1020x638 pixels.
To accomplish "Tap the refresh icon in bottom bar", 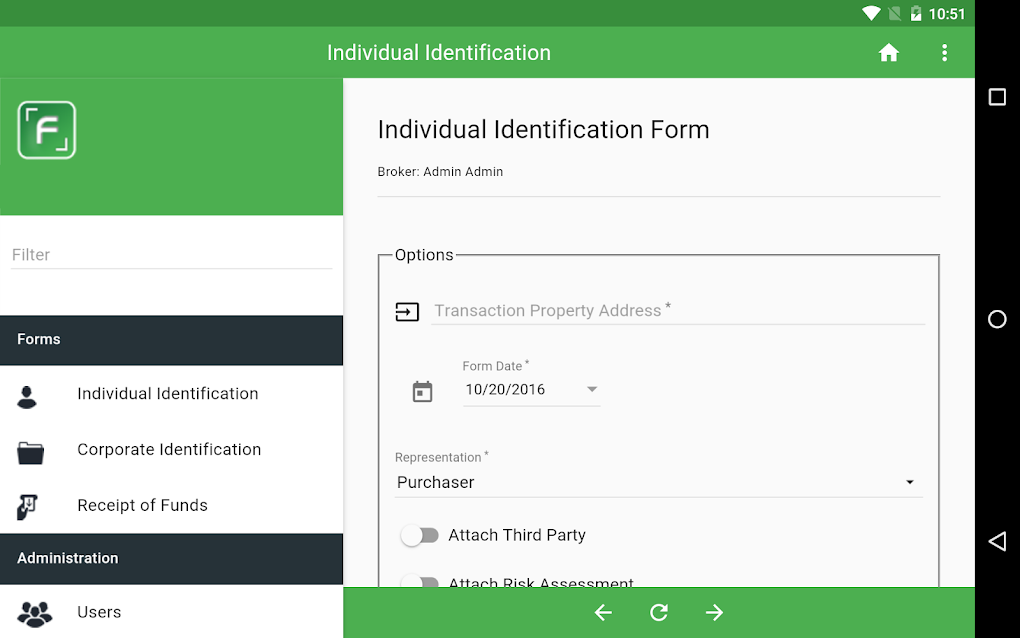I will pos(658,613).
